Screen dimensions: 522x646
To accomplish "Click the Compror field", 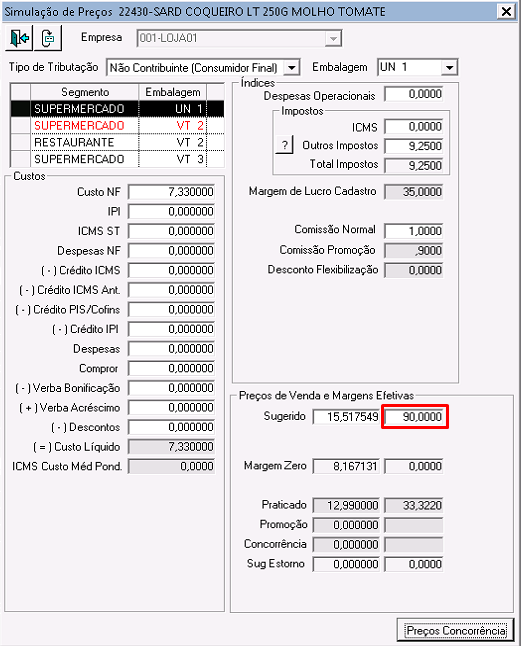I will click(171, 369).
